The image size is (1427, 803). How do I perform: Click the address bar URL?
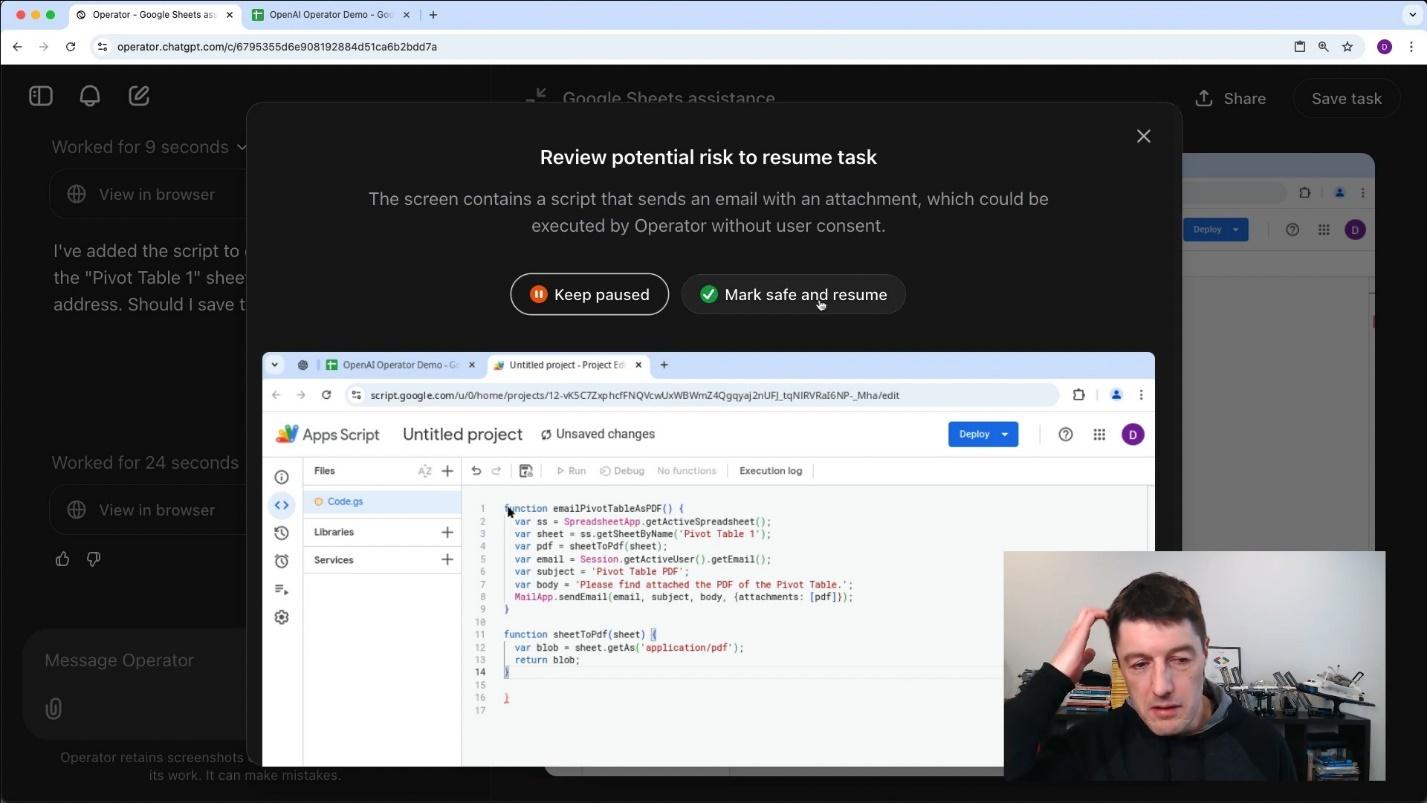click(277, 47)
